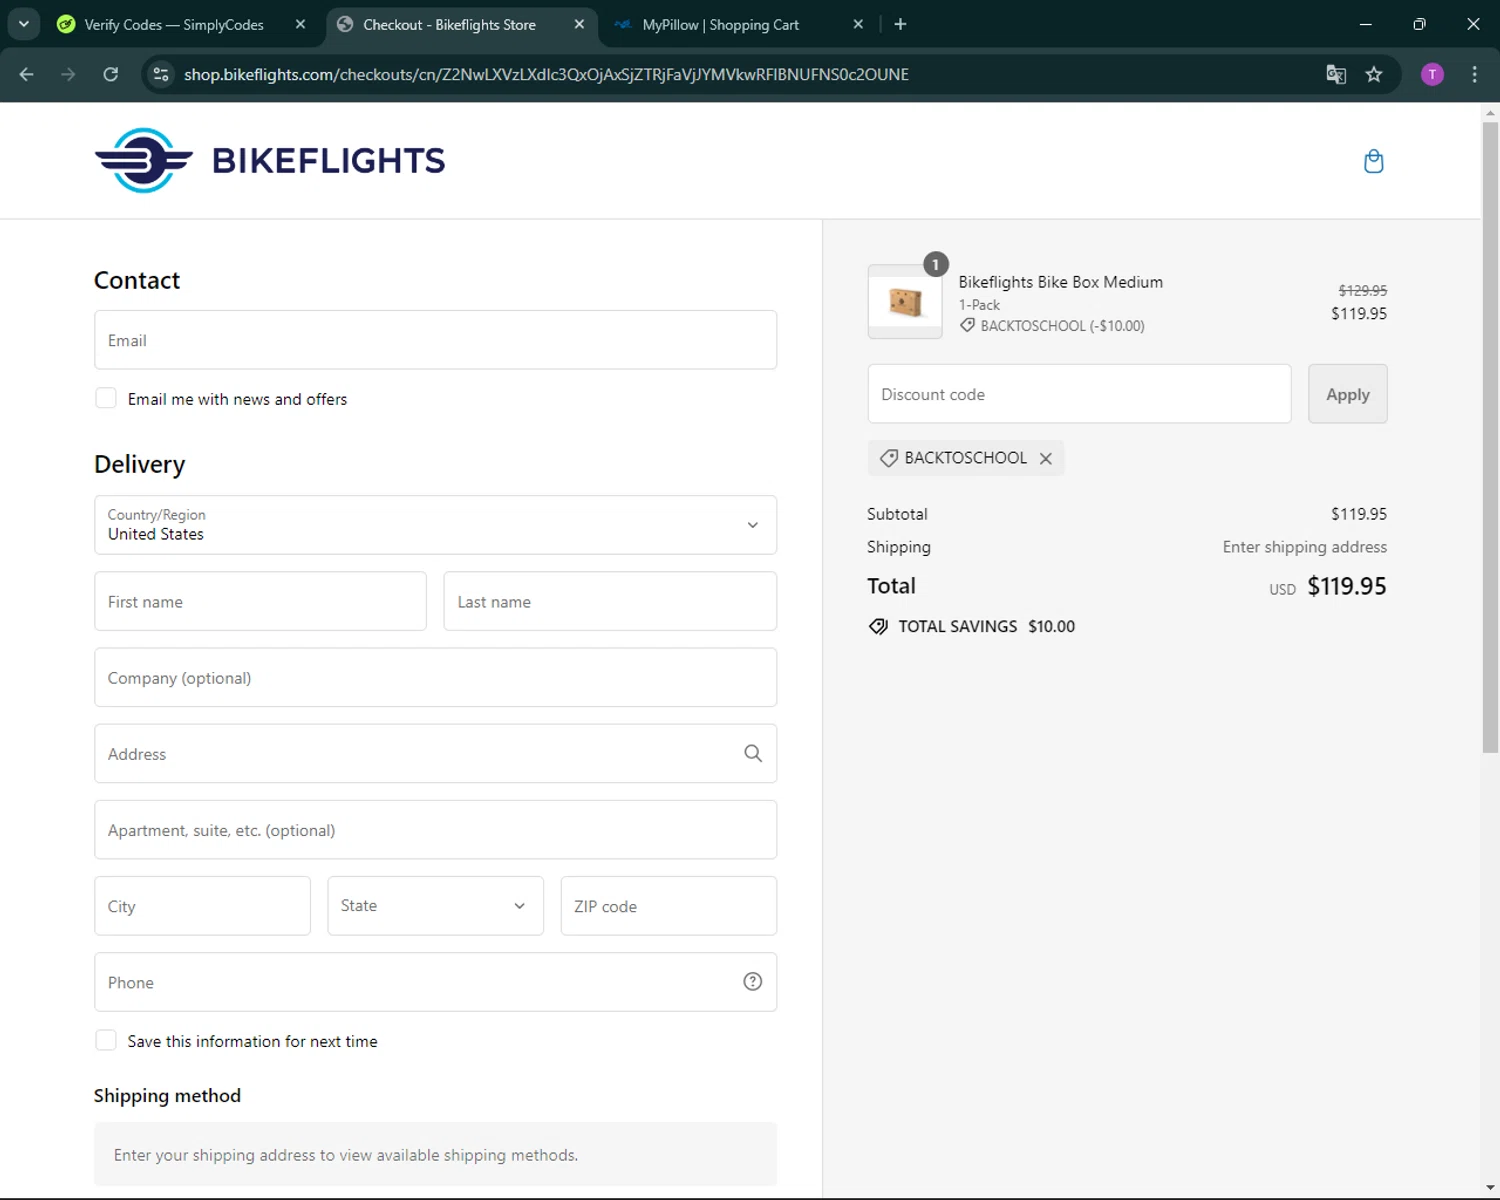Check Save this information for next time
Screen dimensions: 1500x1200
click(106, 1040)
